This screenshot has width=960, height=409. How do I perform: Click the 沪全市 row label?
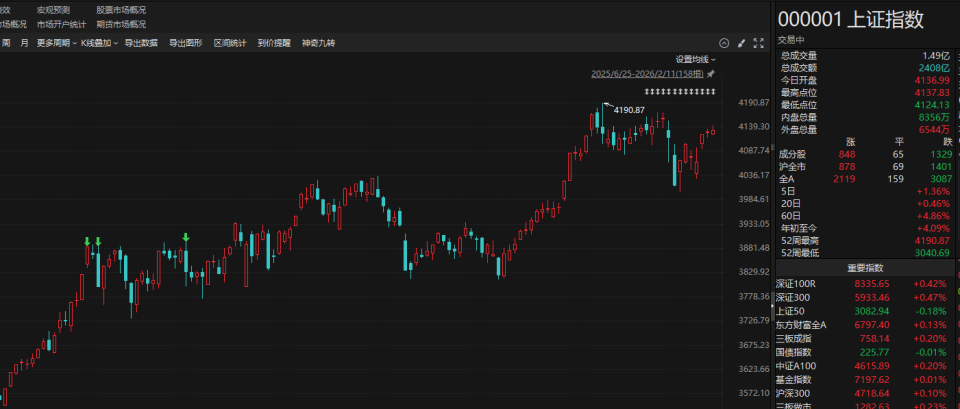coord(791,167)
